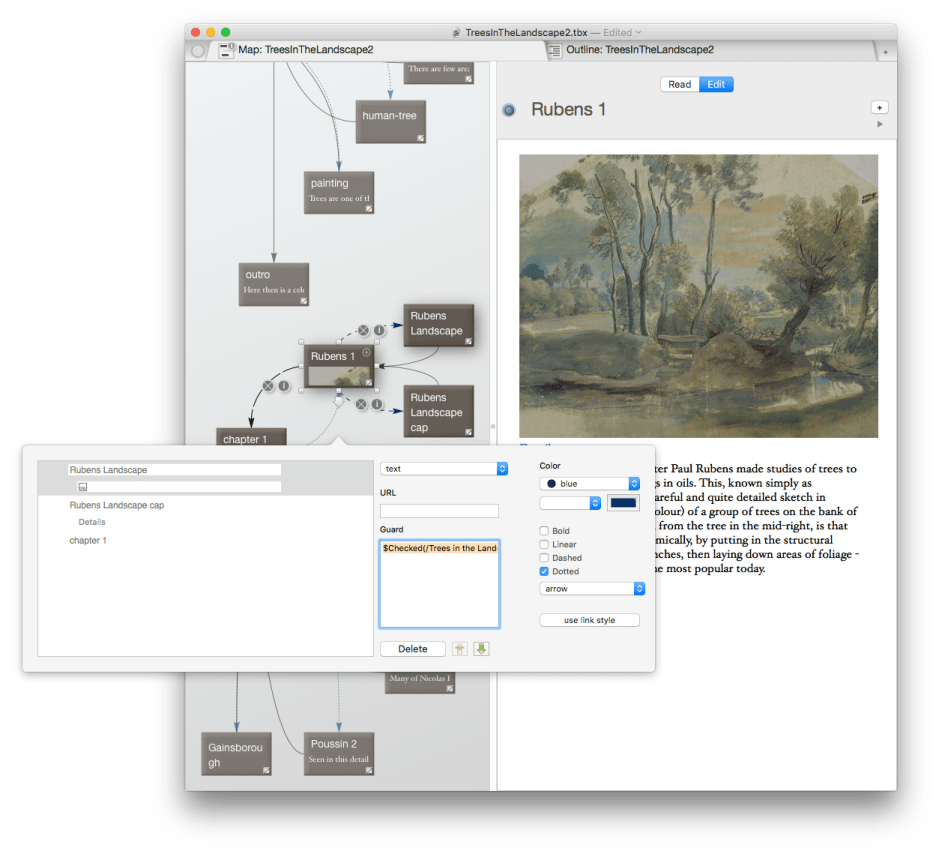Open the blue color name dropdown
Image resolution: width=939 pixels, height=851 pixels.
590,484
